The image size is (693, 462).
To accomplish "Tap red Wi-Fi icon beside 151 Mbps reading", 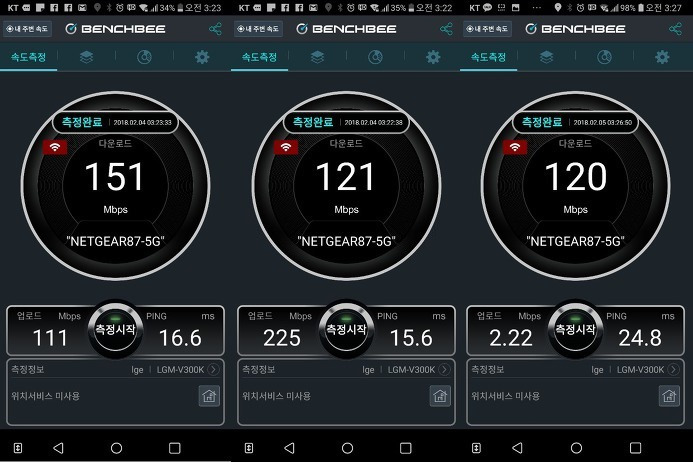I will click(55, 147).
